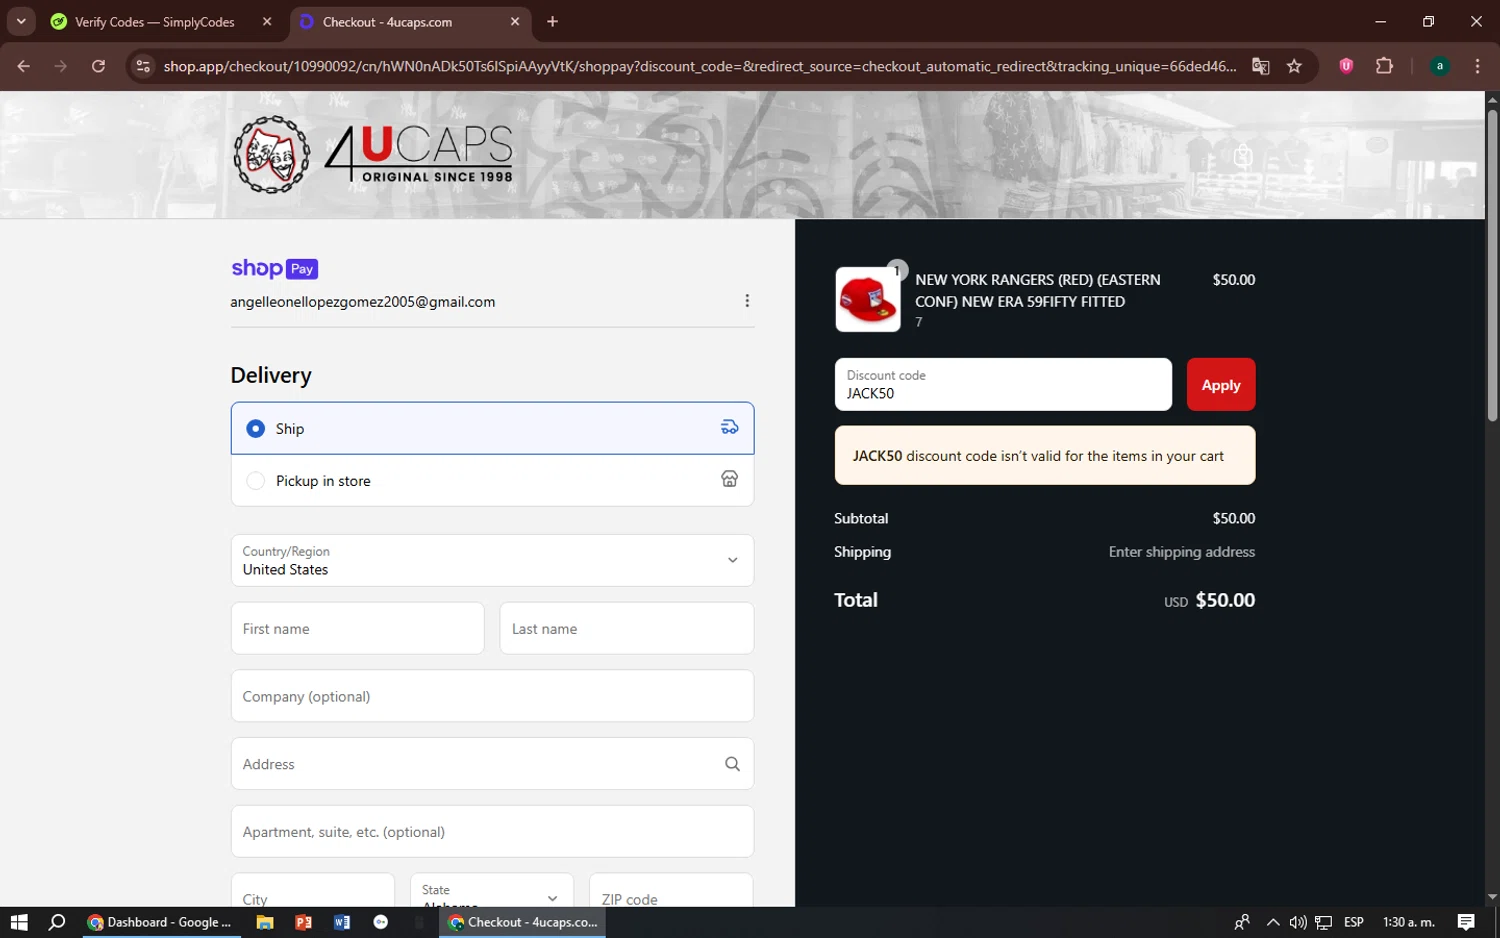Bookmark this page with the star
This screenshot has height=938, width=1500.
click(x=1294, y=66)
